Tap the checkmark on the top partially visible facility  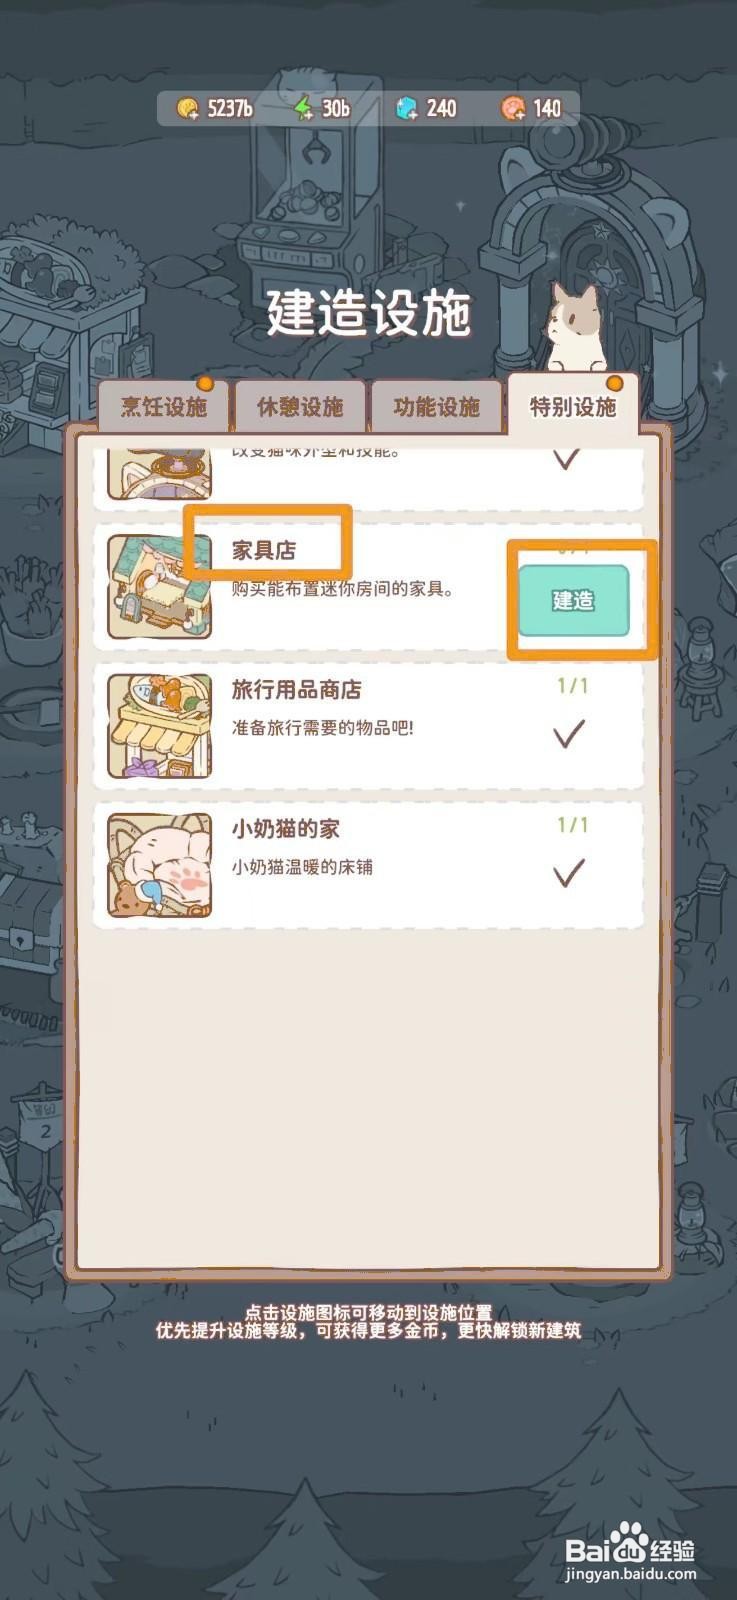tap(567, 459)
